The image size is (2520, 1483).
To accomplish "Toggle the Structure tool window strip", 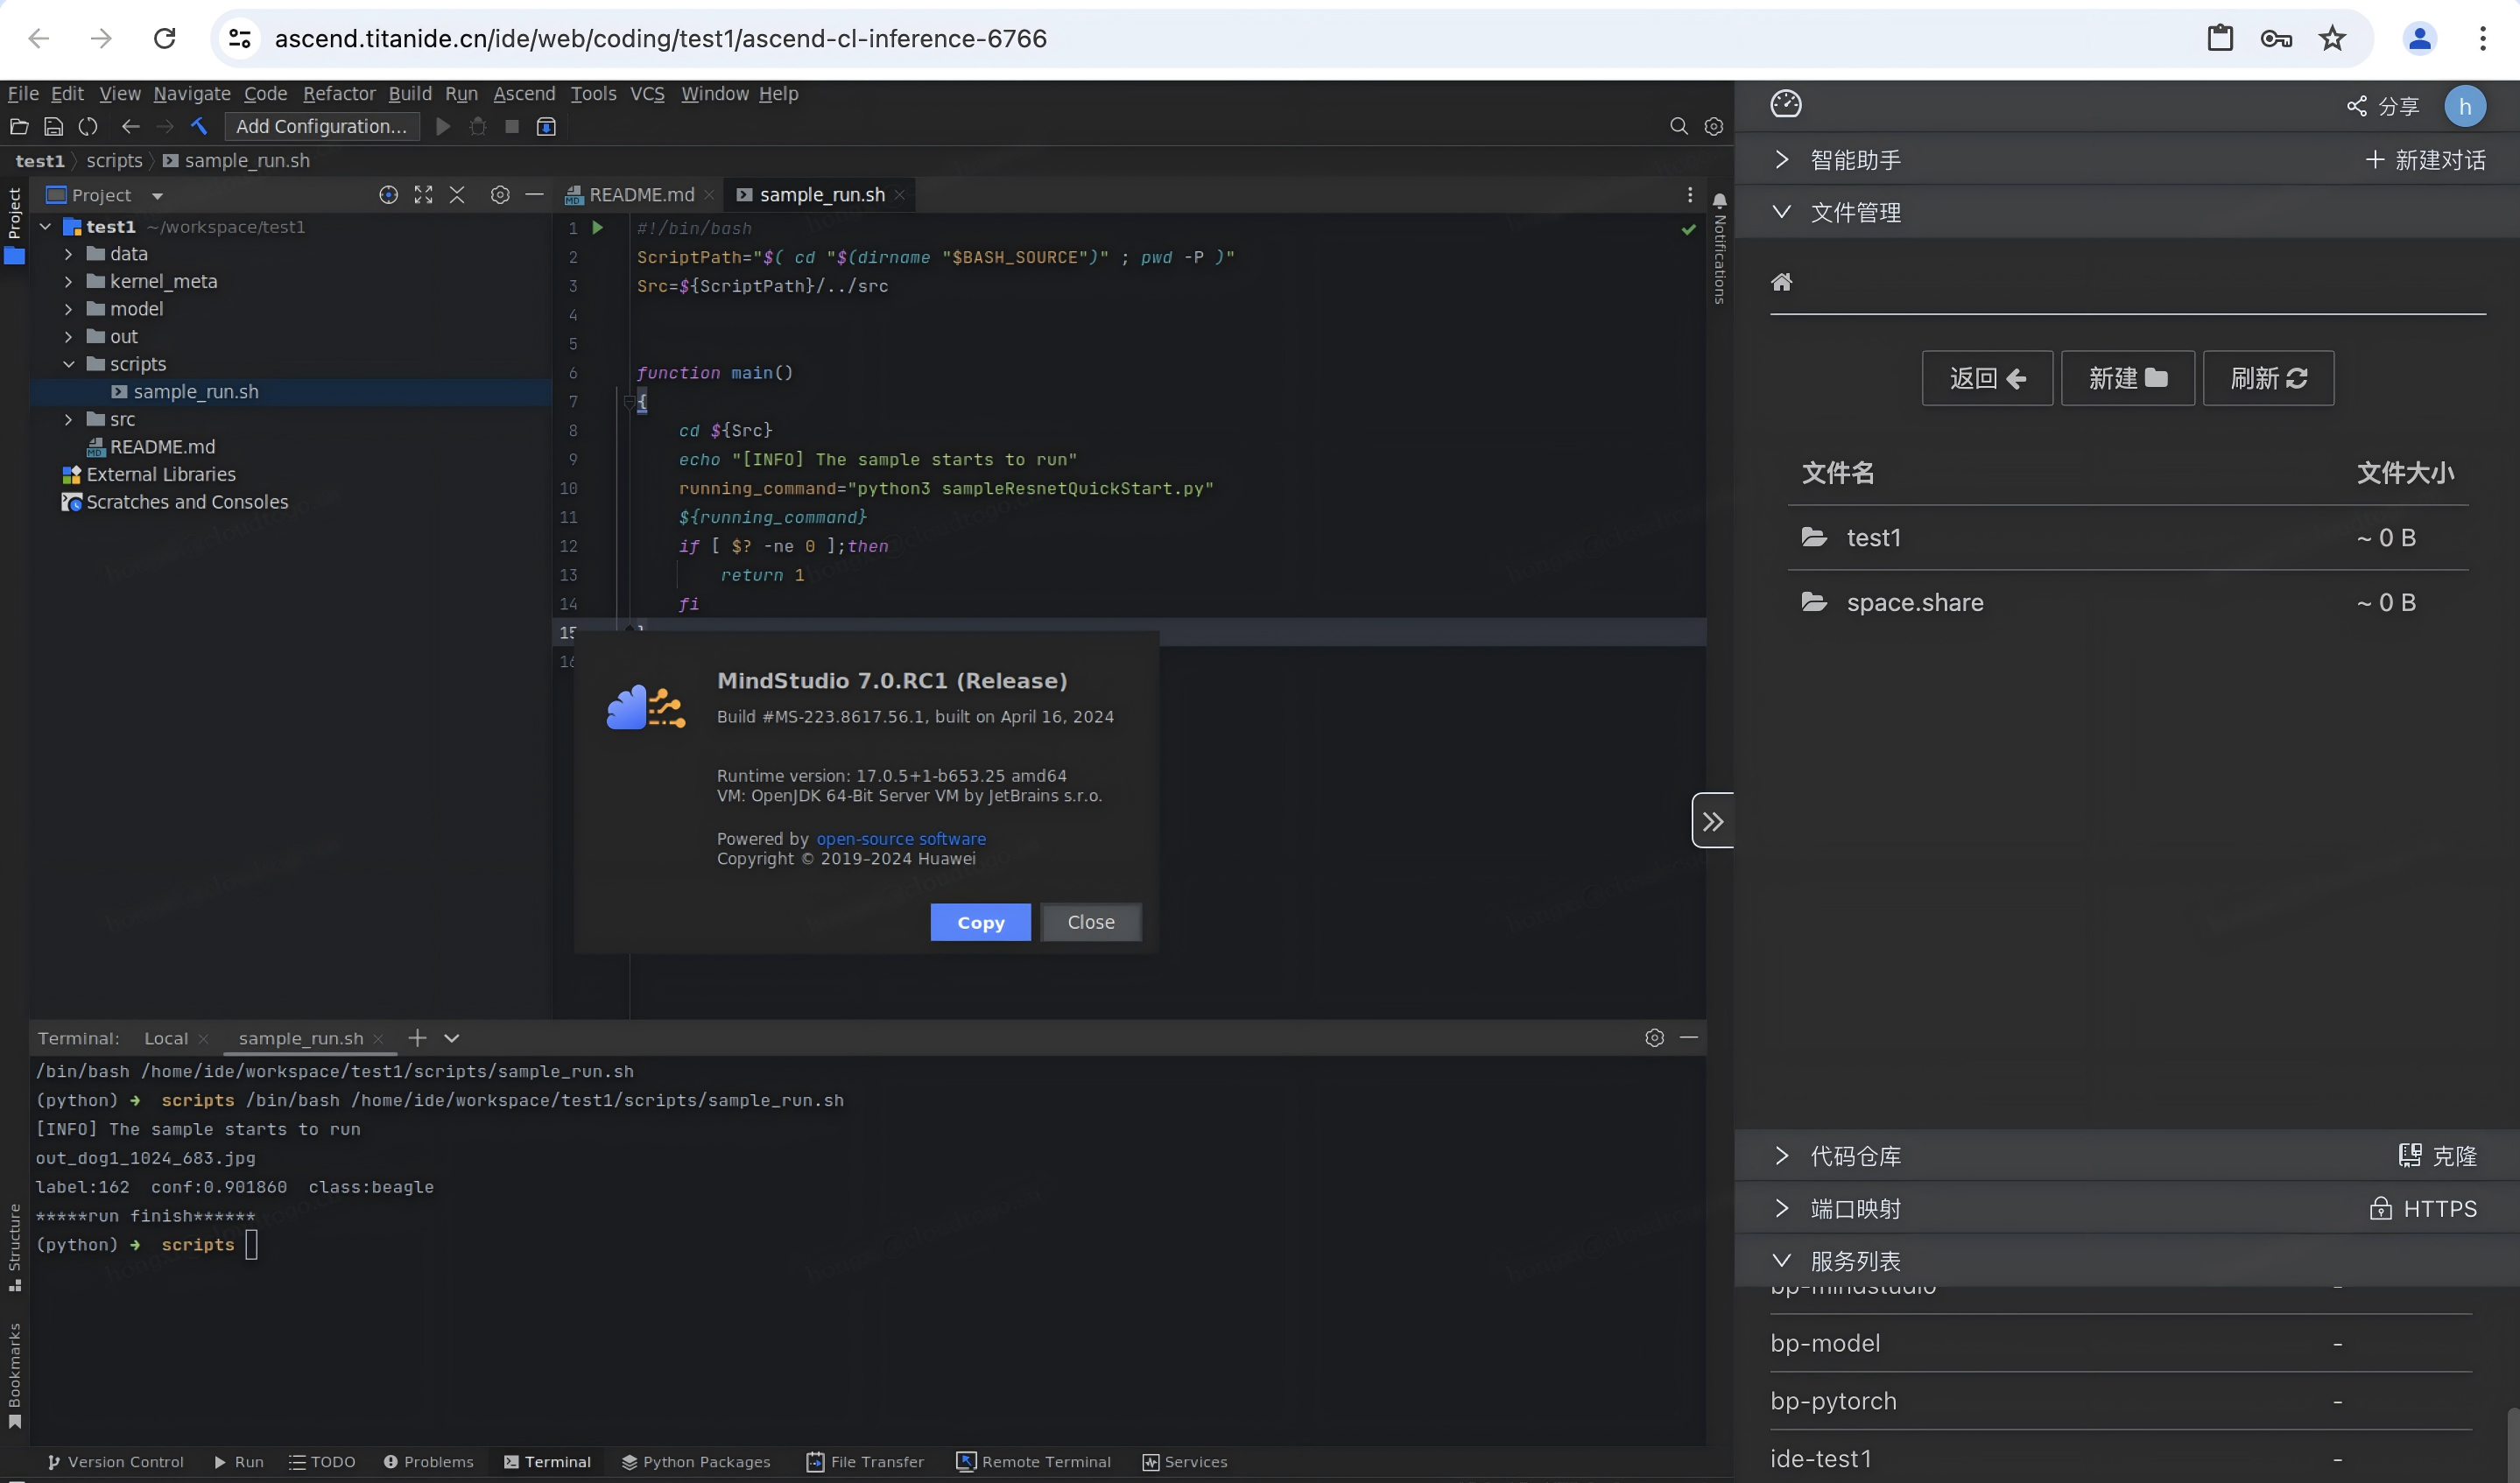I will click(14, 1245).
